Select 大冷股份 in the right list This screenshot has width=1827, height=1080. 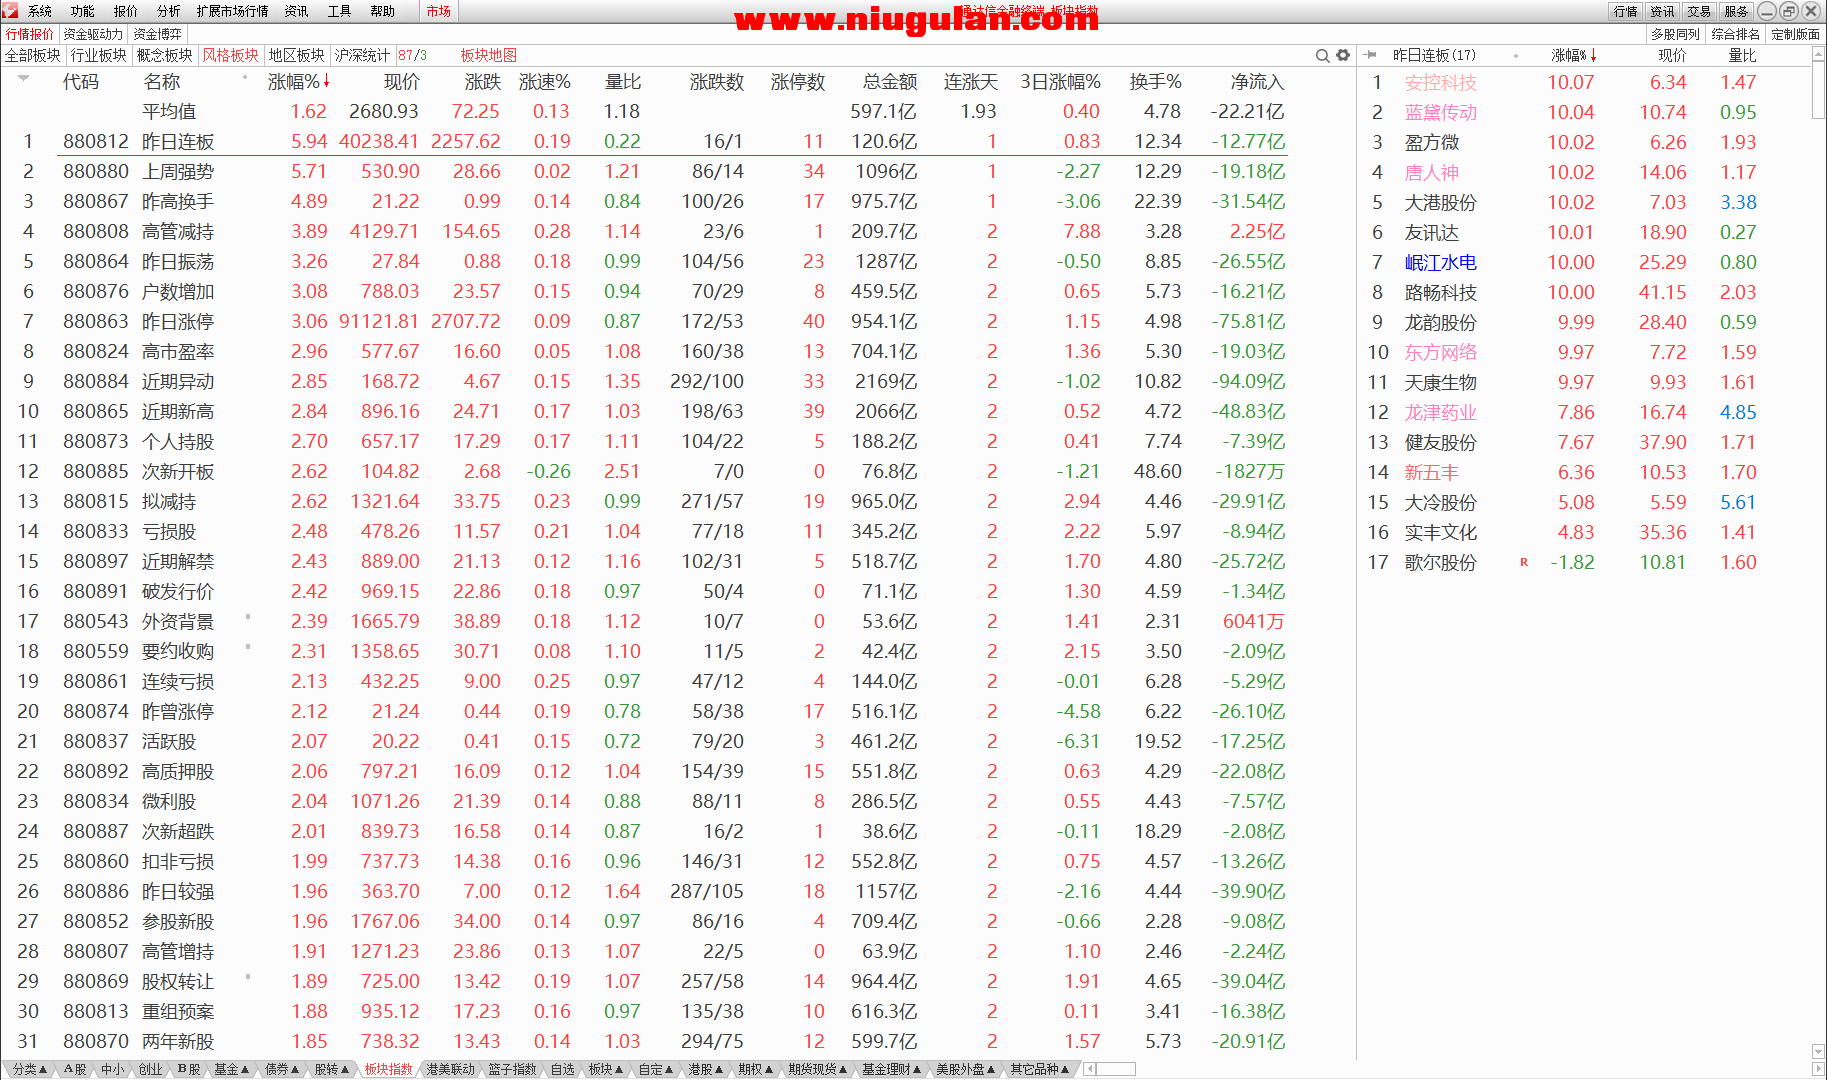tap(1440, 503)
